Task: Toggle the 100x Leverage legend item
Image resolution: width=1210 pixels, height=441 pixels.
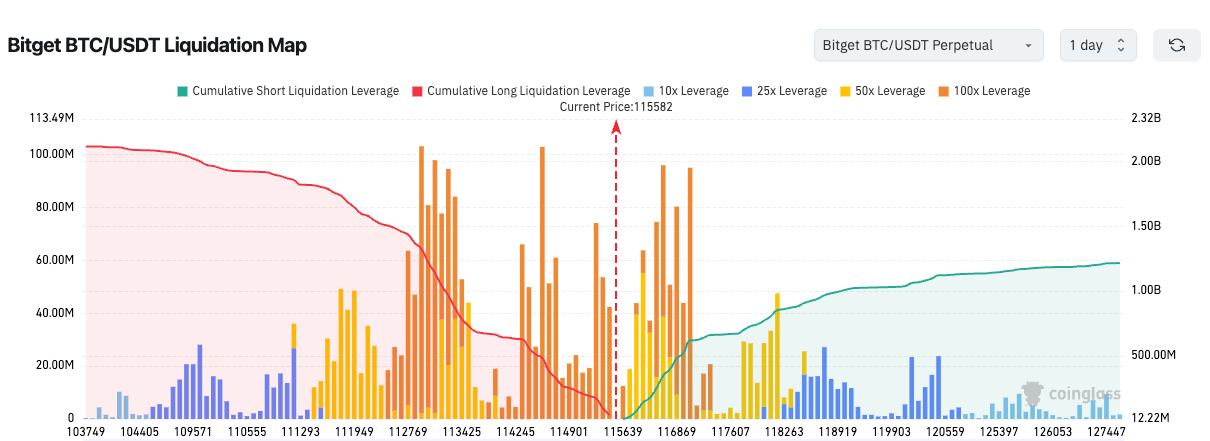Action: click(x=982, y=91)
